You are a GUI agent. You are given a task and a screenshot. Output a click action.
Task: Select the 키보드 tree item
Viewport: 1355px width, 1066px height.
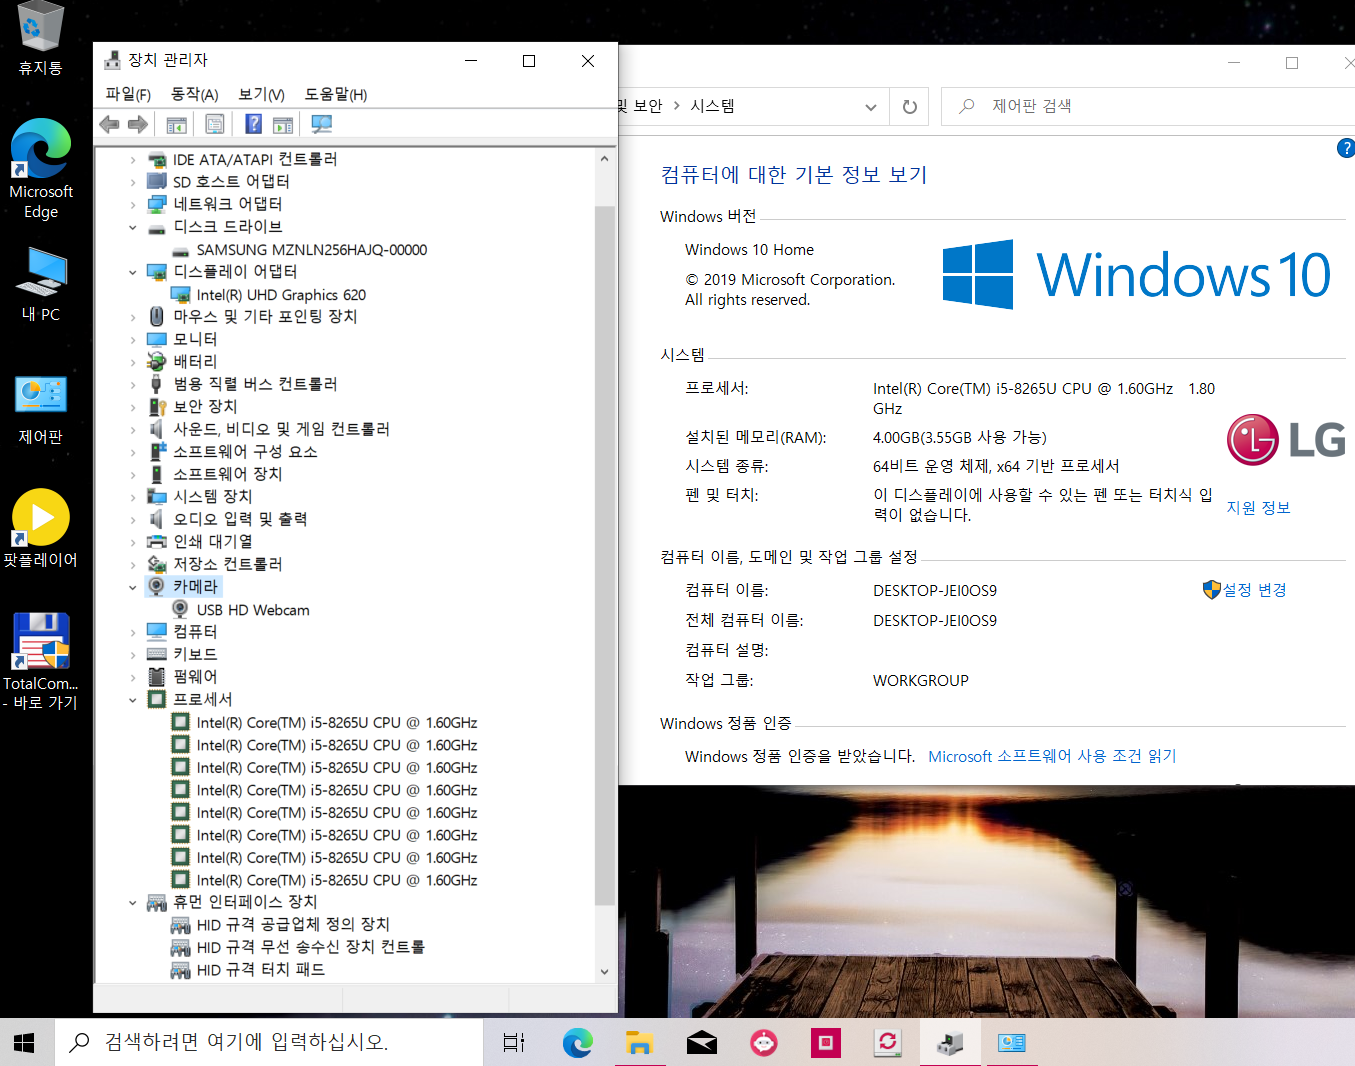tap(195, 655)
